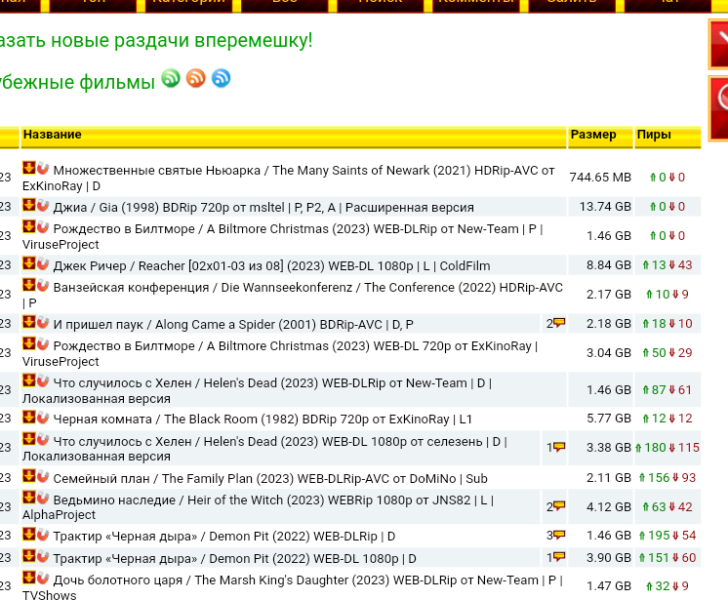Select the 13.74 GB size value

pos(605,207)
